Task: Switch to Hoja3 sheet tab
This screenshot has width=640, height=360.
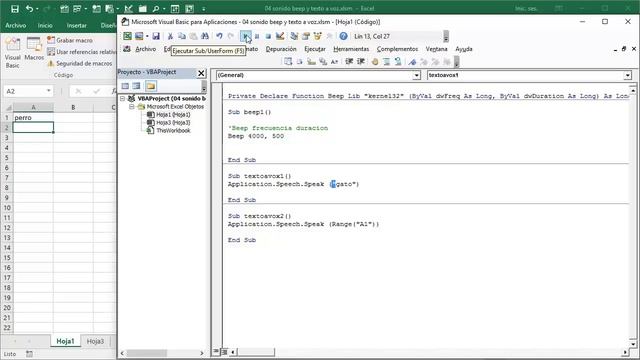Action: coord(95,341)
